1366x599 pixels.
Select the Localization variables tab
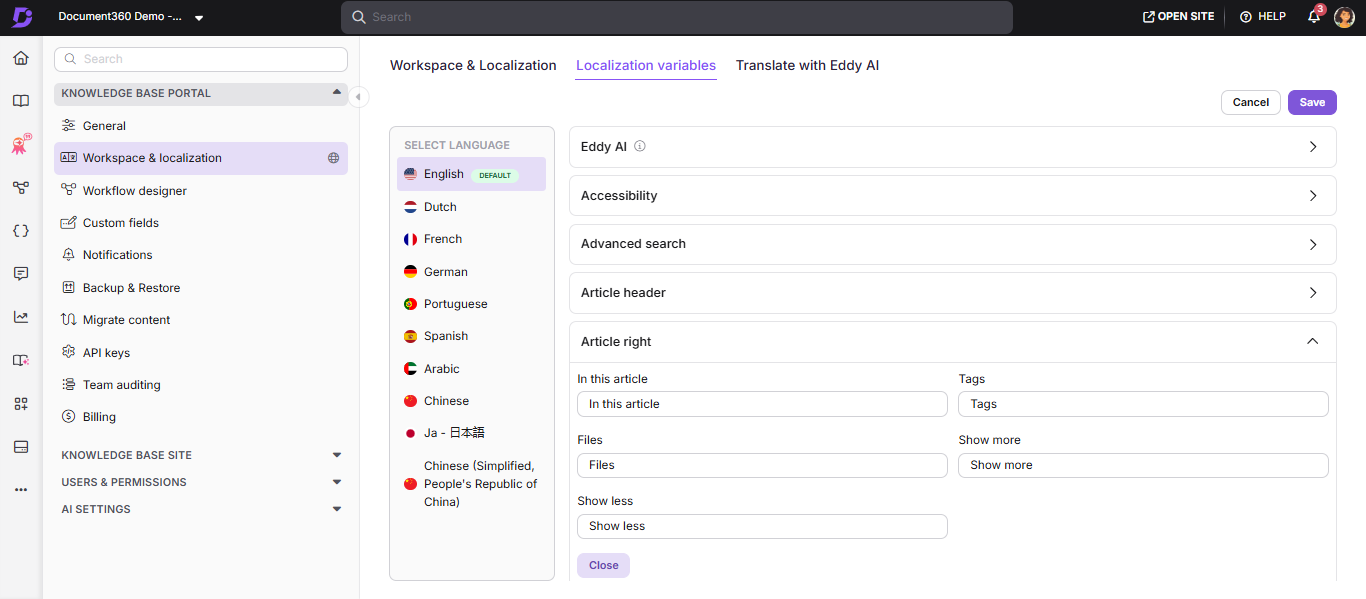pyautogui.click(x=646, y=65)
